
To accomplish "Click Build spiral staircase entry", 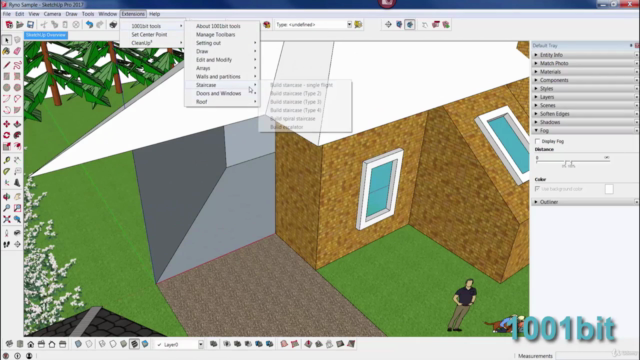I will [x=293, y=119].
